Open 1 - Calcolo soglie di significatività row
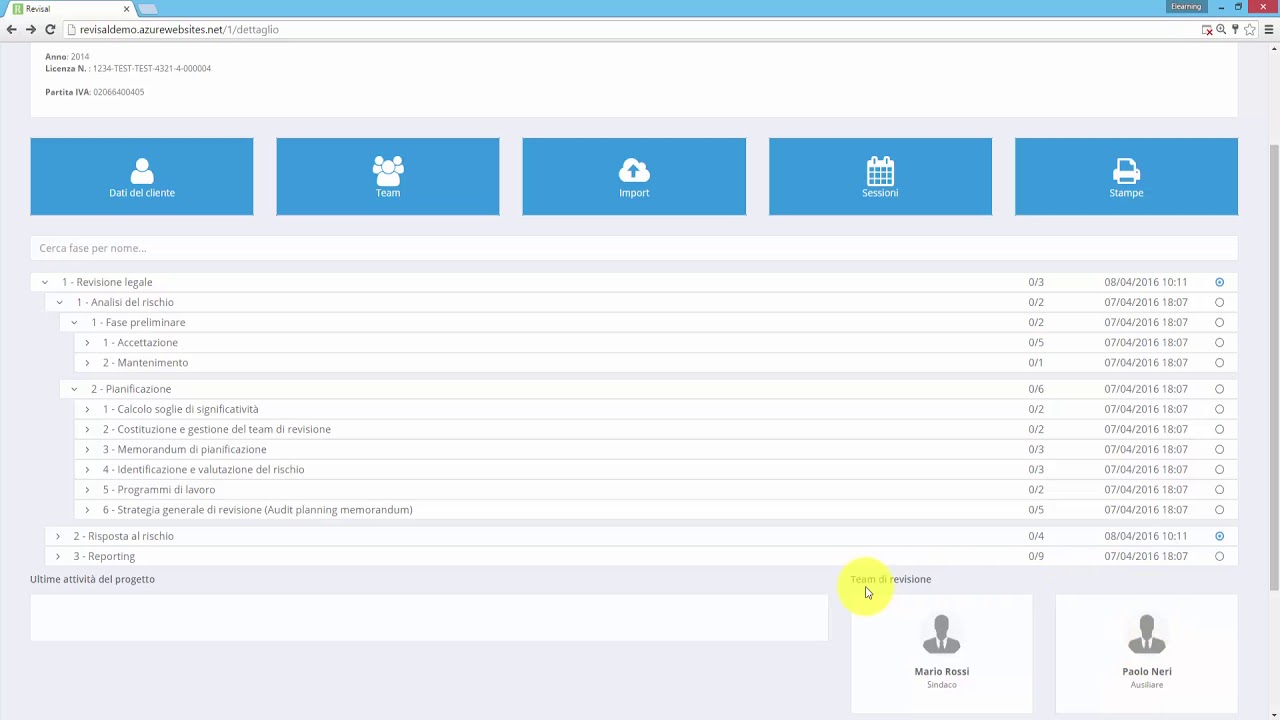Screen dimensions: 1280x720 (x=656, y=409)
